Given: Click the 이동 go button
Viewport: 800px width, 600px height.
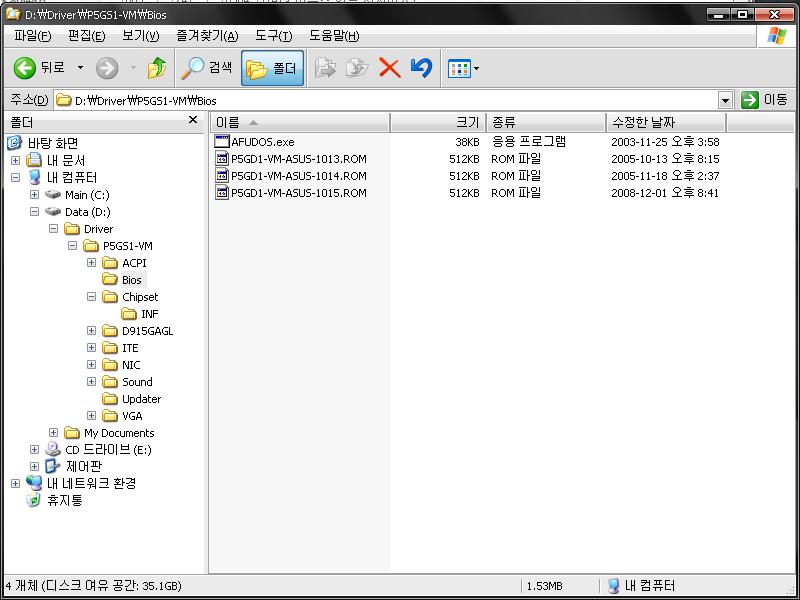Looking at the screenshot, I should [x=764, y=100].
